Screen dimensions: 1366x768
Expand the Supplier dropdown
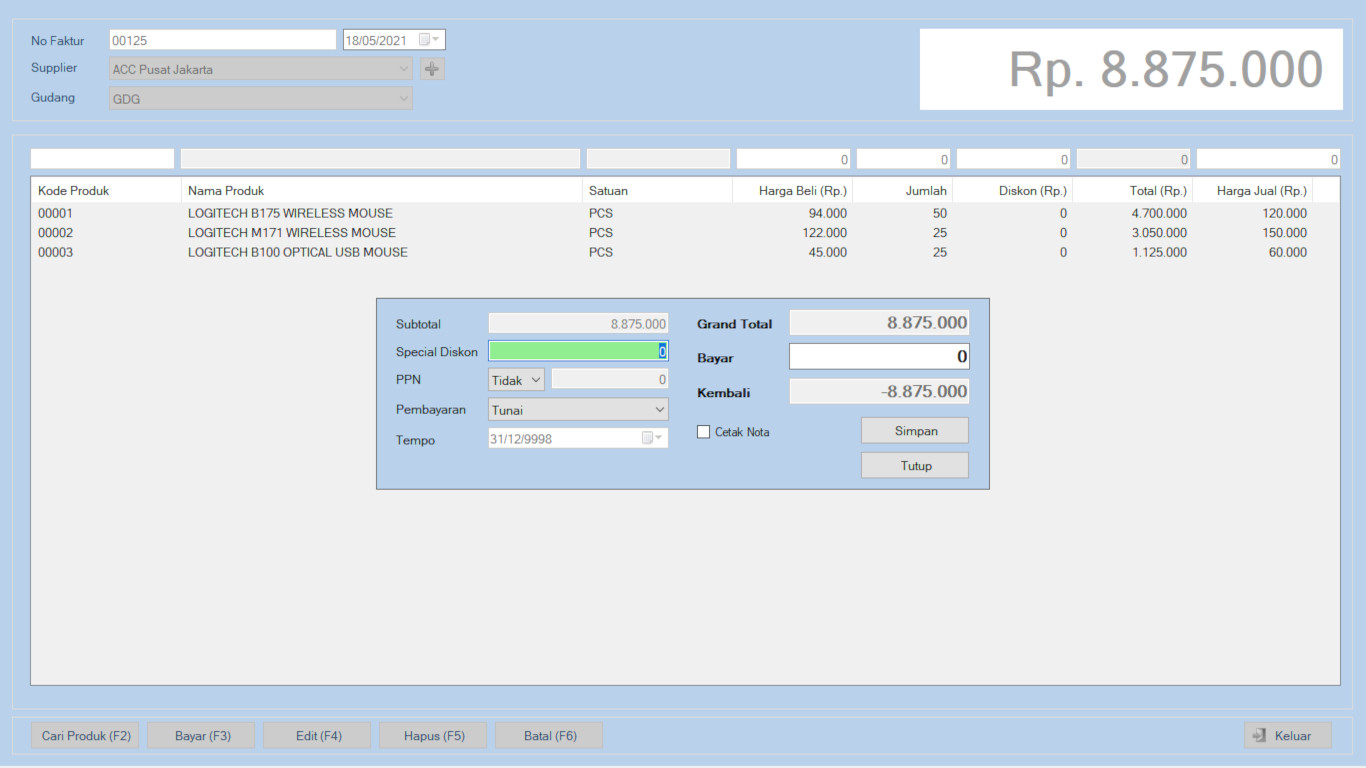pos(403,69)
